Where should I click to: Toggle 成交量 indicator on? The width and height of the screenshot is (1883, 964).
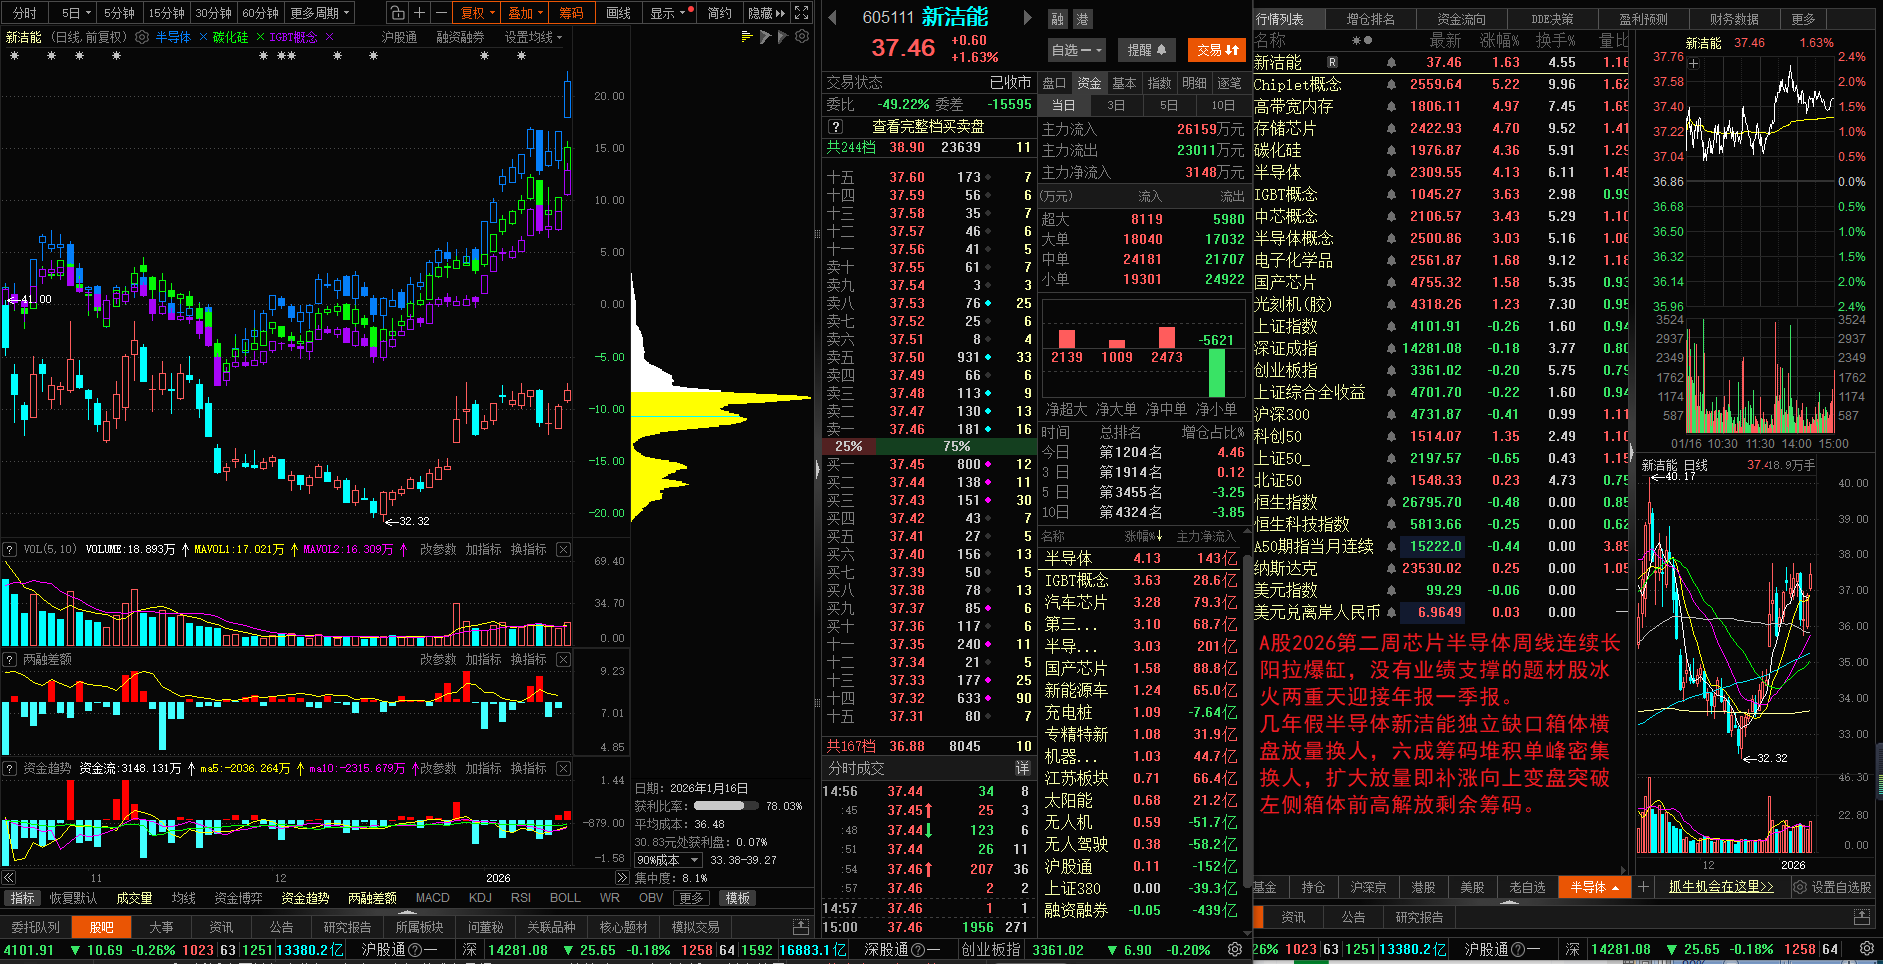tap(134, 898)
